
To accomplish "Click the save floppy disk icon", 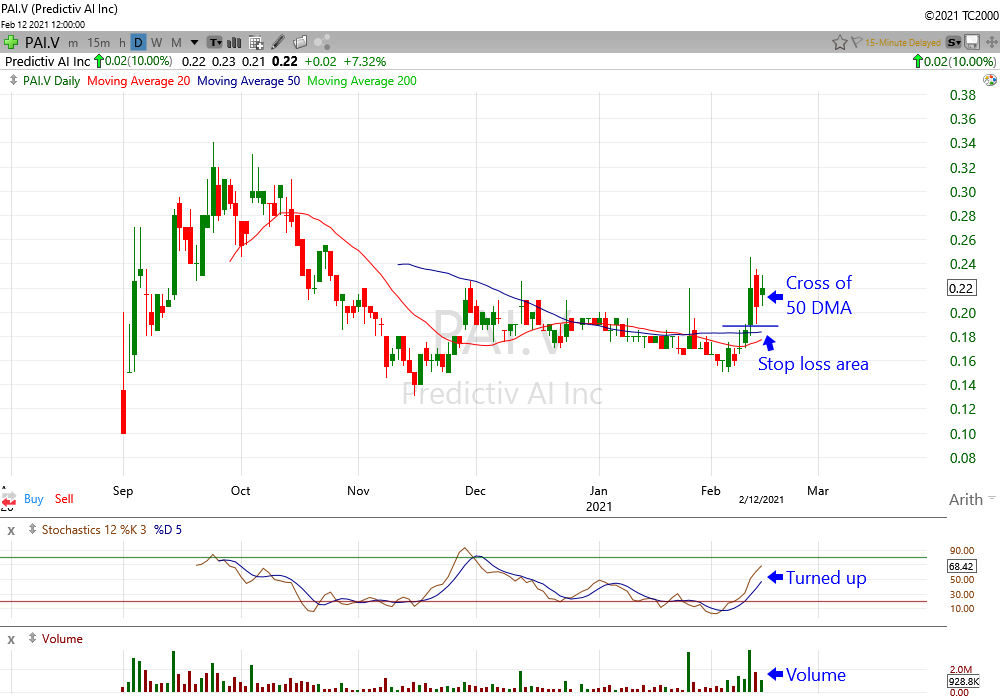I will (x=972, y=43).
